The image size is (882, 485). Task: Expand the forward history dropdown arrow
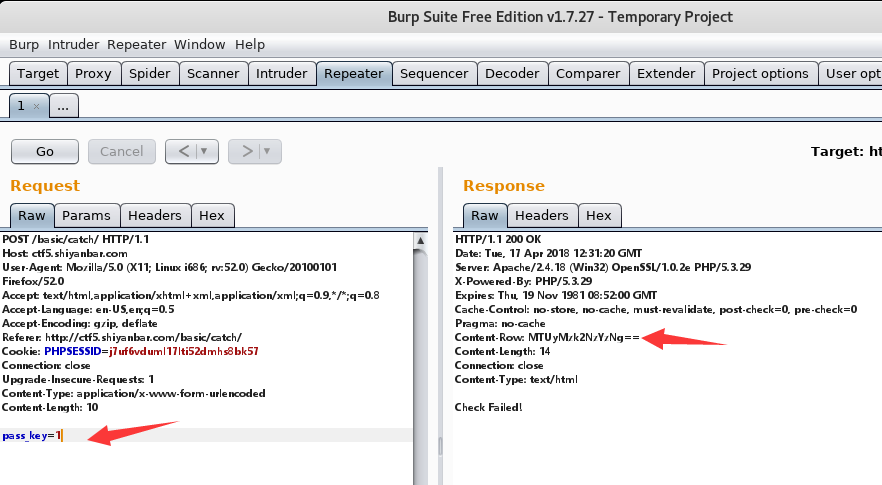[267, 151]
